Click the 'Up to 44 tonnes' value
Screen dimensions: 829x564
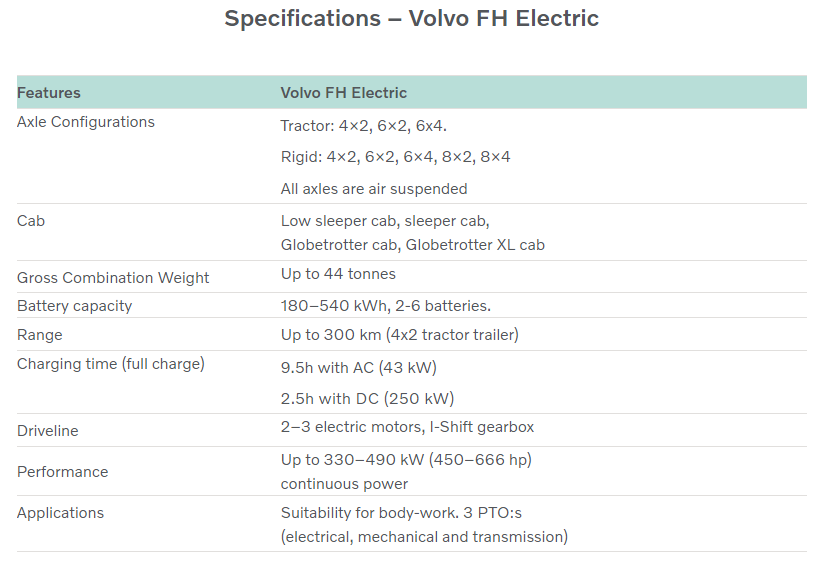pos(338,274)
